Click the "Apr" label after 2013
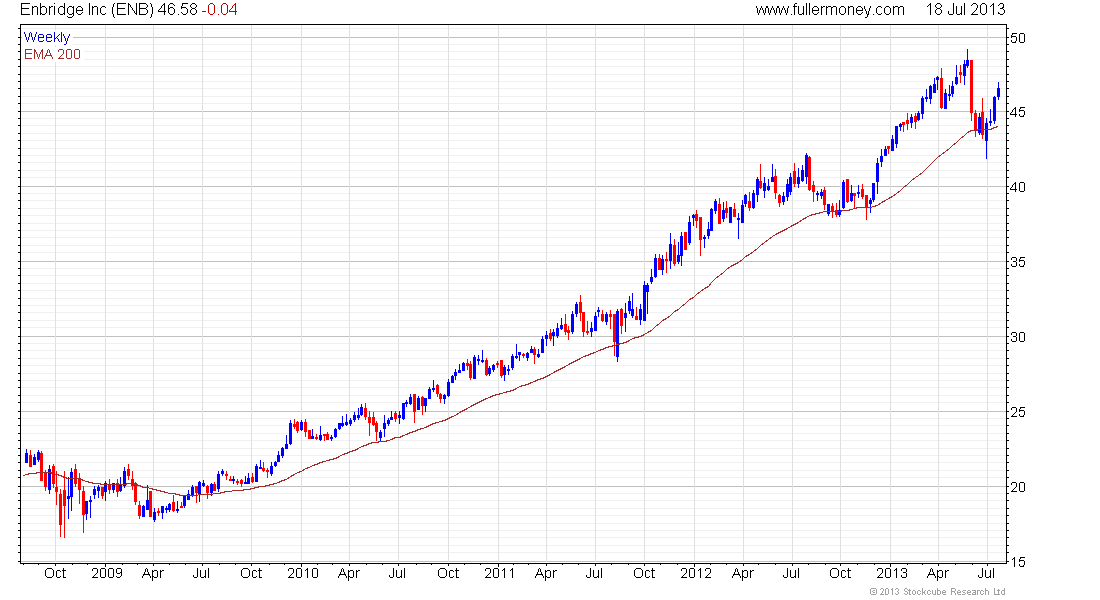 pos(938,573)
